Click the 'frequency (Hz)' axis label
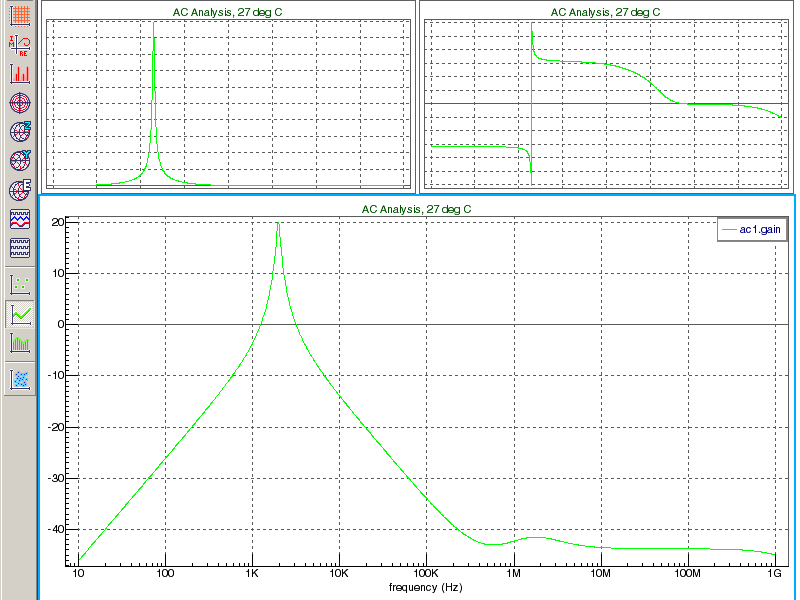The height and width of the screenshot is (600, 800). click(426, 587)
